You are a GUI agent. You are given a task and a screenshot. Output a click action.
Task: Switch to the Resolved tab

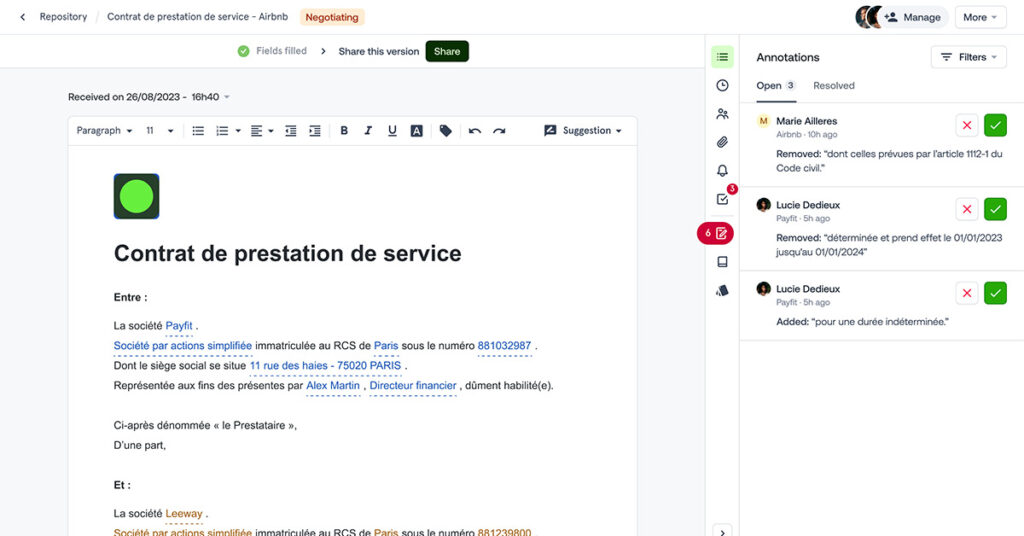[x=833, y=86]
